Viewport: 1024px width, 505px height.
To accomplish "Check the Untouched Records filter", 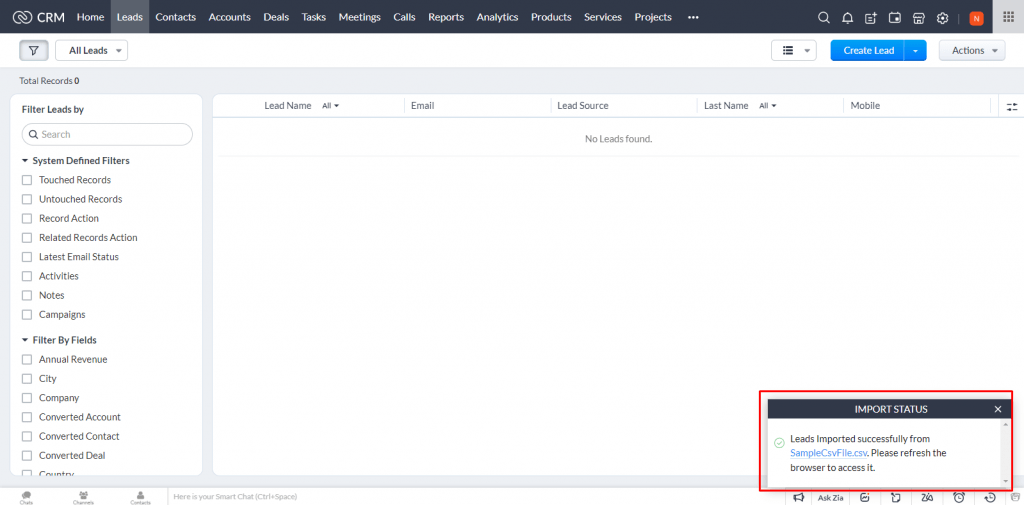I will click(27, 199).
